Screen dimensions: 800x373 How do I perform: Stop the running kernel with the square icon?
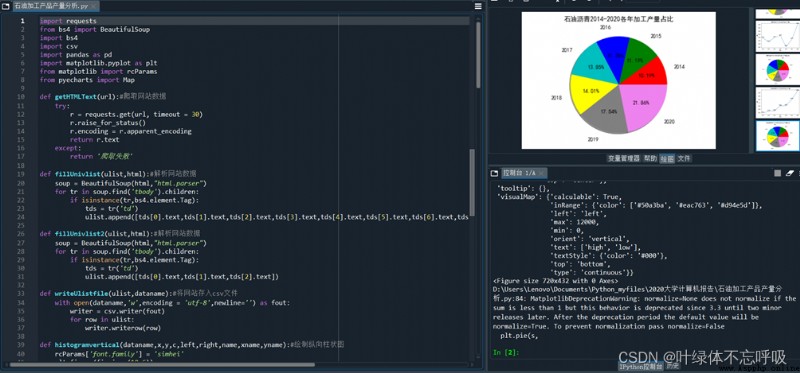(x=778, y=173)
